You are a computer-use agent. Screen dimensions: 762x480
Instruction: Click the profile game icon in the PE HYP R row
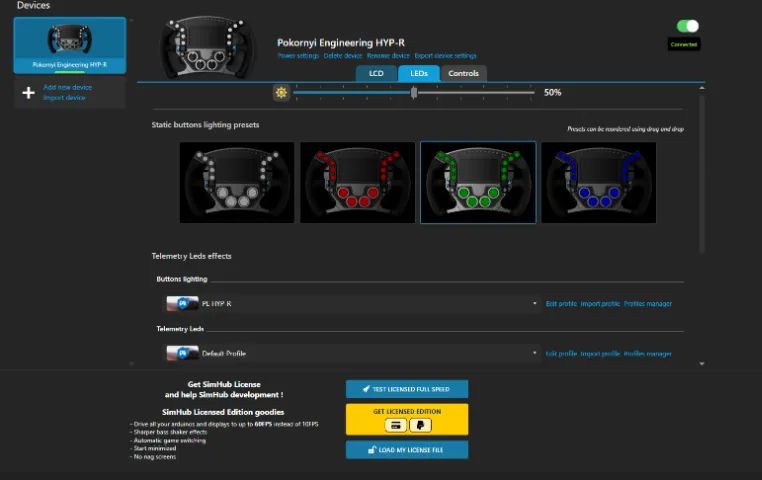(182, 304)
